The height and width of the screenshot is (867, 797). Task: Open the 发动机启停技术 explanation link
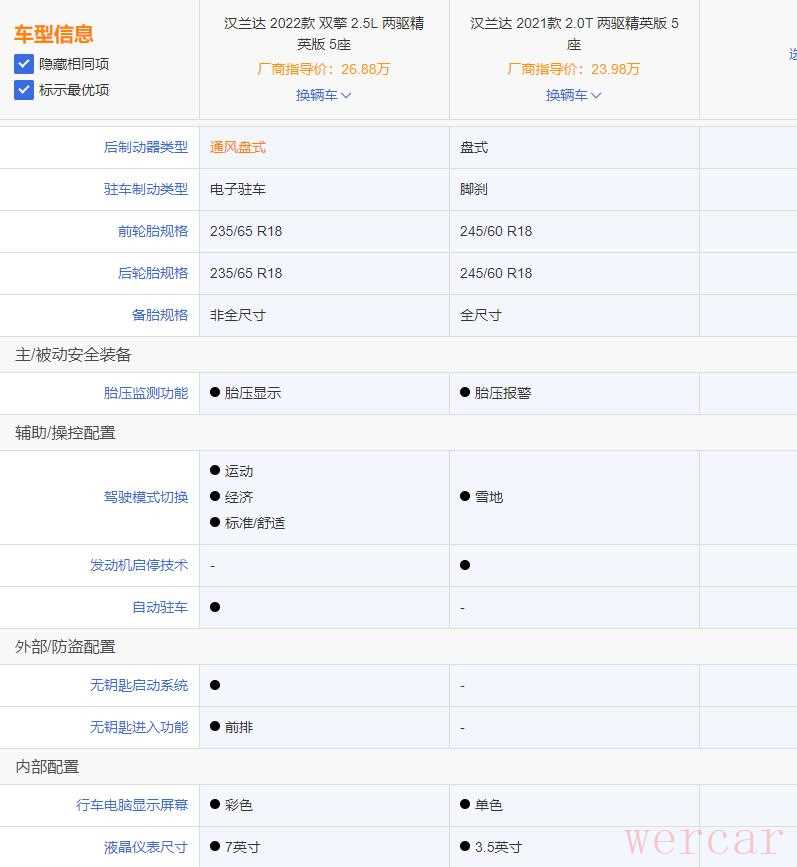(x=139, y=565)
